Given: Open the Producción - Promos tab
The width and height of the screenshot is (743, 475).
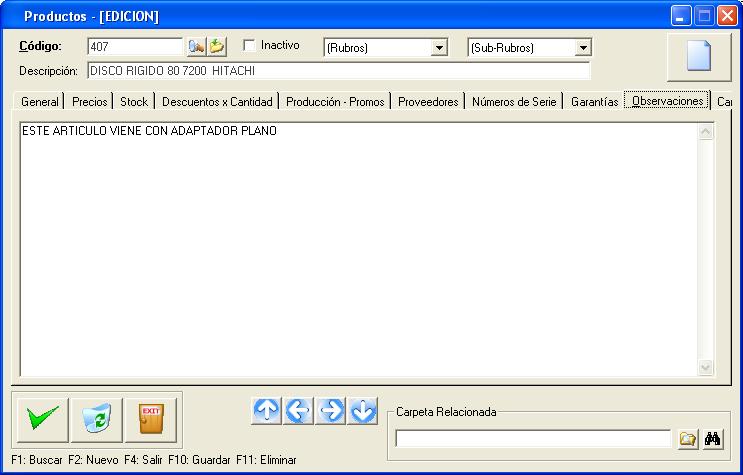Looking at the screenshot, I should [335, 101].
